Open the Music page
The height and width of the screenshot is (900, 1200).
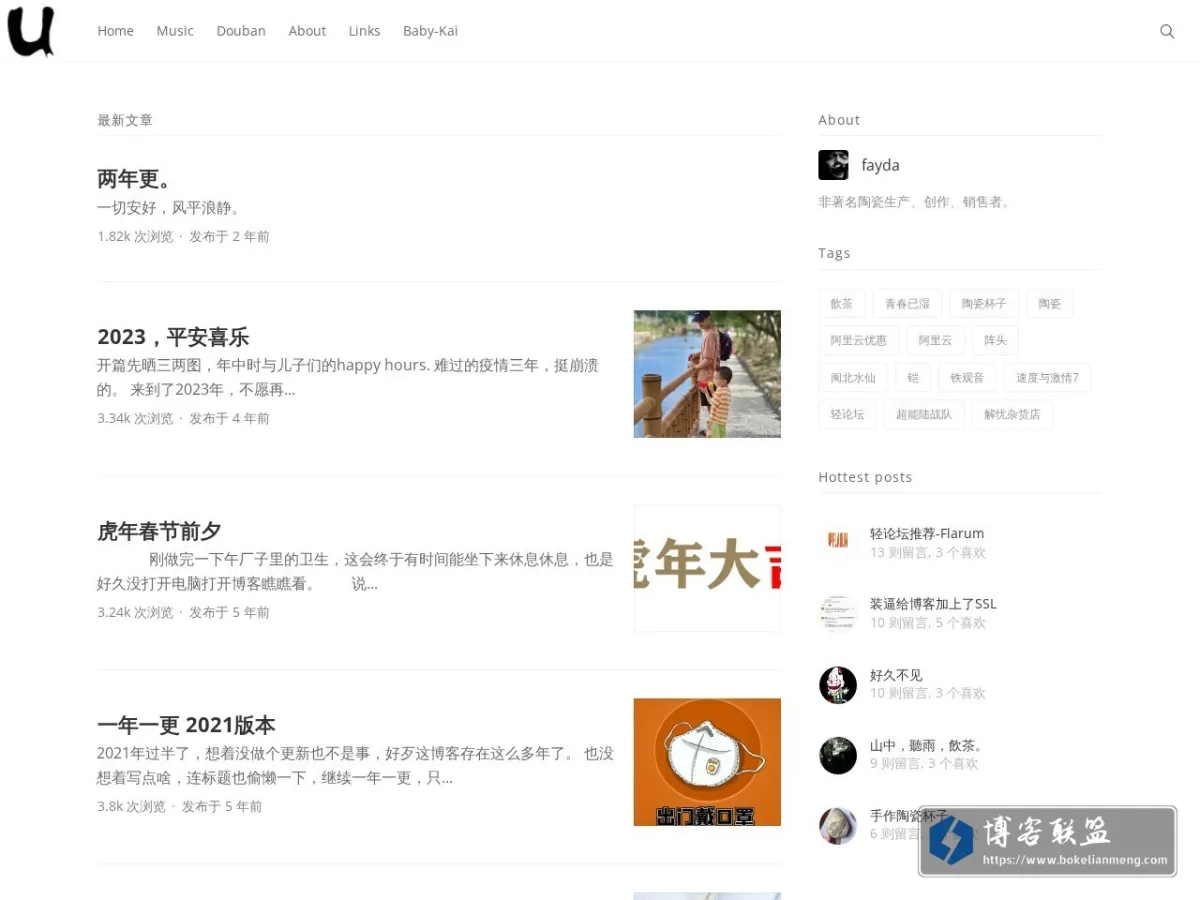click(x=175, y=31)
